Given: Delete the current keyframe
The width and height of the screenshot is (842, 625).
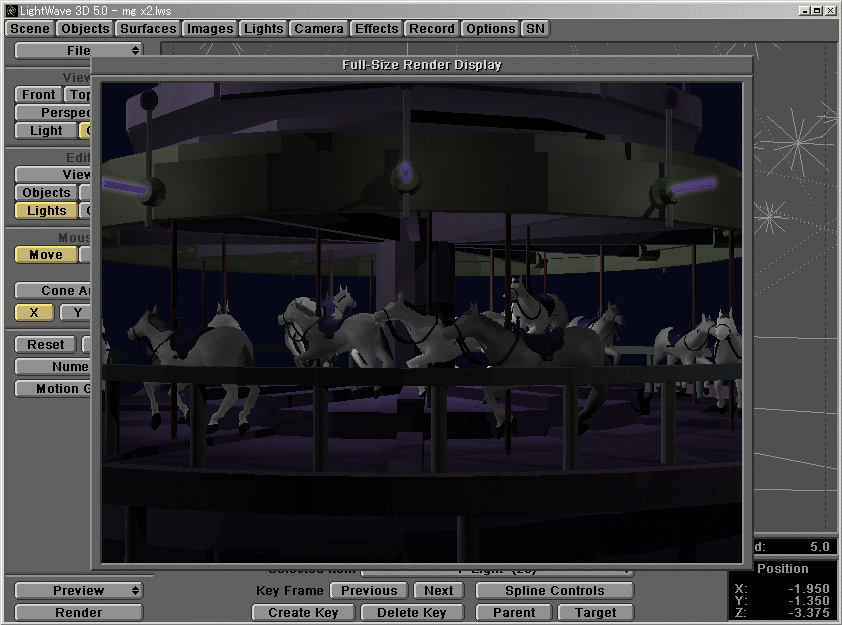Looking at the screenshot, I should pos(412,611).
